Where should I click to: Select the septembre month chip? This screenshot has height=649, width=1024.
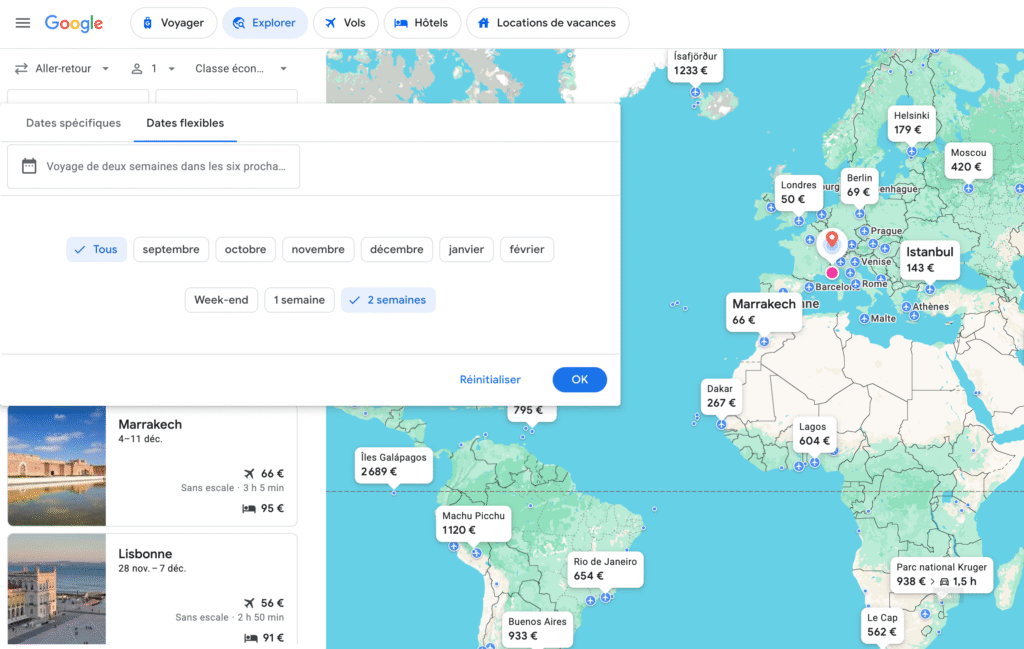pos(171,249)
